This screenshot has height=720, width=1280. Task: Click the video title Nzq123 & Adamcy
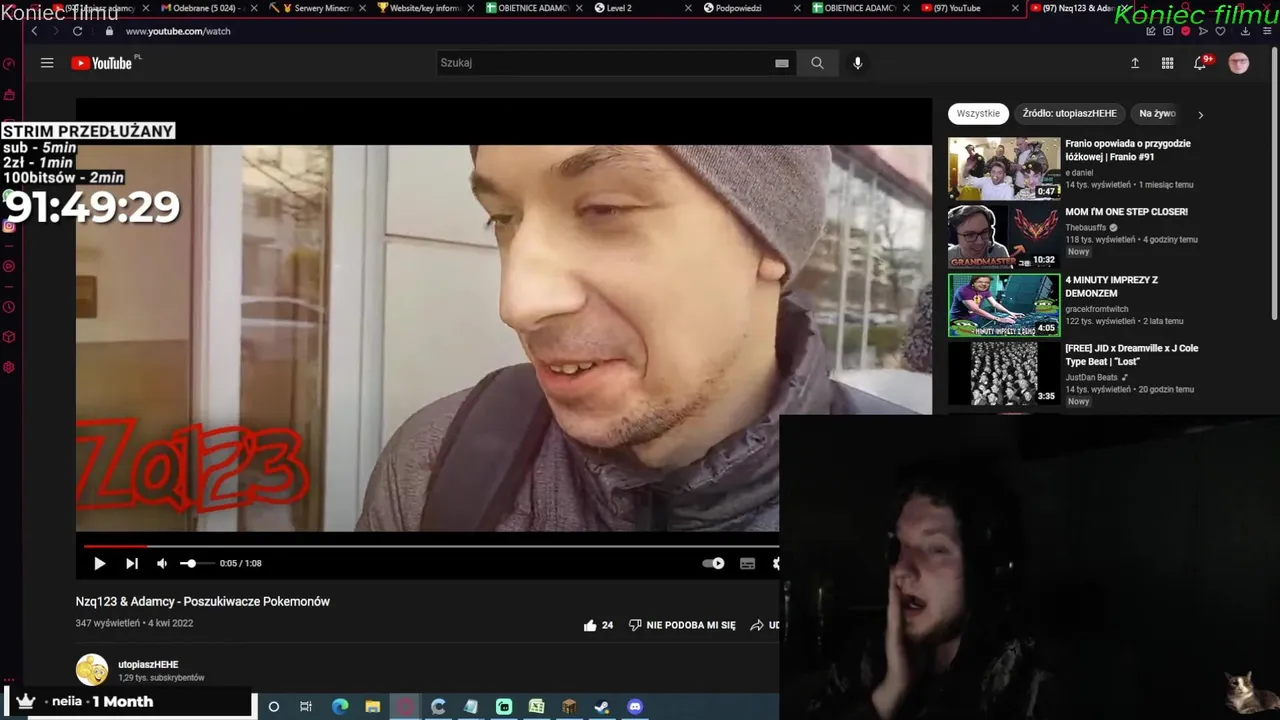pos(203,602)
